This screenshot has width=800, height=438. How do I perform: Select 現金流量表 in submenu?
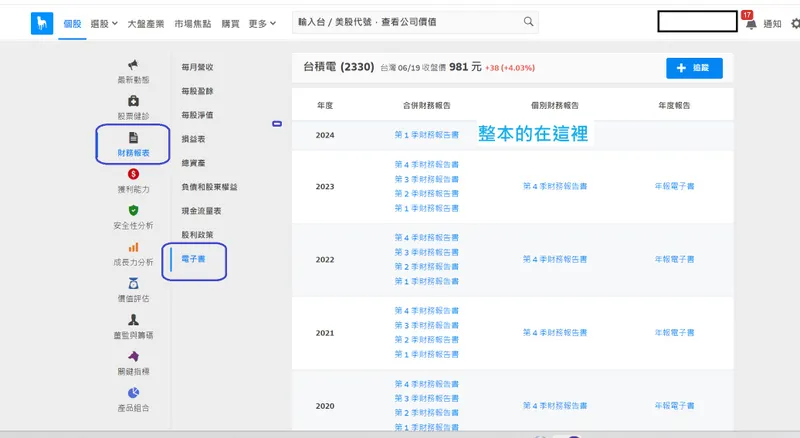point(201,211)
